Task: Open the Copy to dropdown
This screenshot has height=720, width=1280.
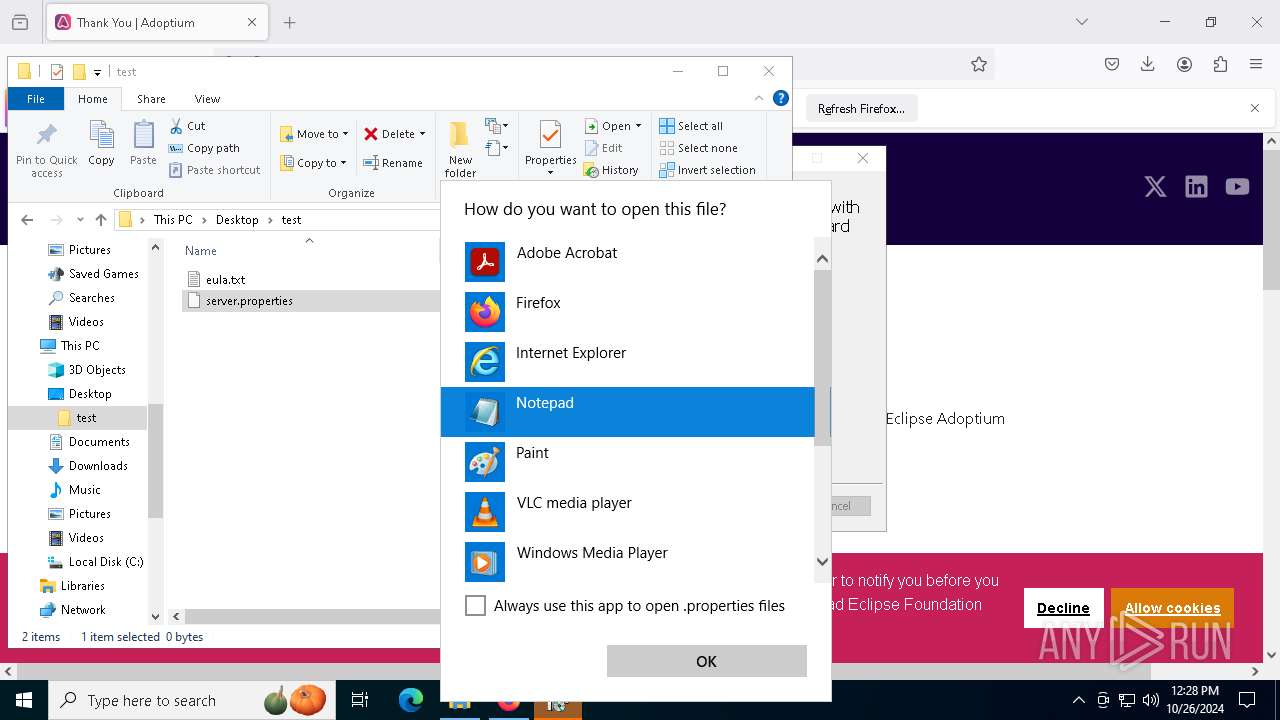Action: (313, 163)
